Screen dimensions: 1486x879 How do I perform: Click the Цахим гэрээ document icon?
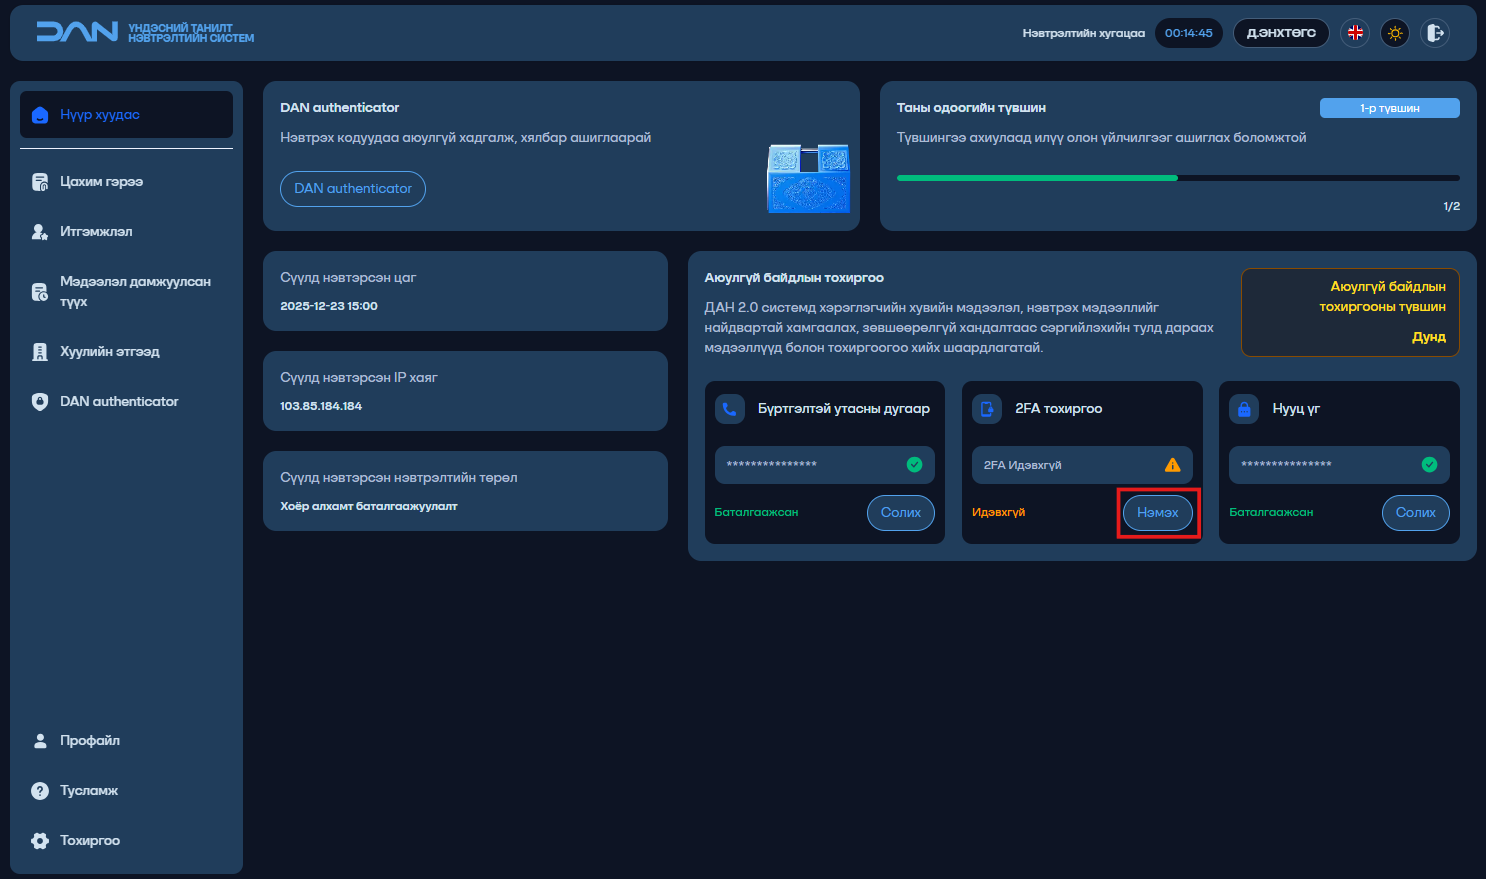click(x=40, y=182)
